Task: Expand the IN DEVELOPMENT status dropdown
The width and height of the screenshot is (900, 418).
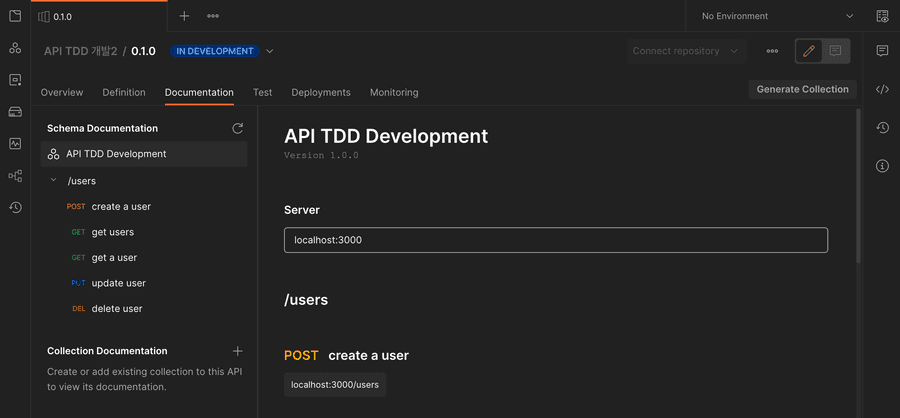Action: (x=270, y=51)
